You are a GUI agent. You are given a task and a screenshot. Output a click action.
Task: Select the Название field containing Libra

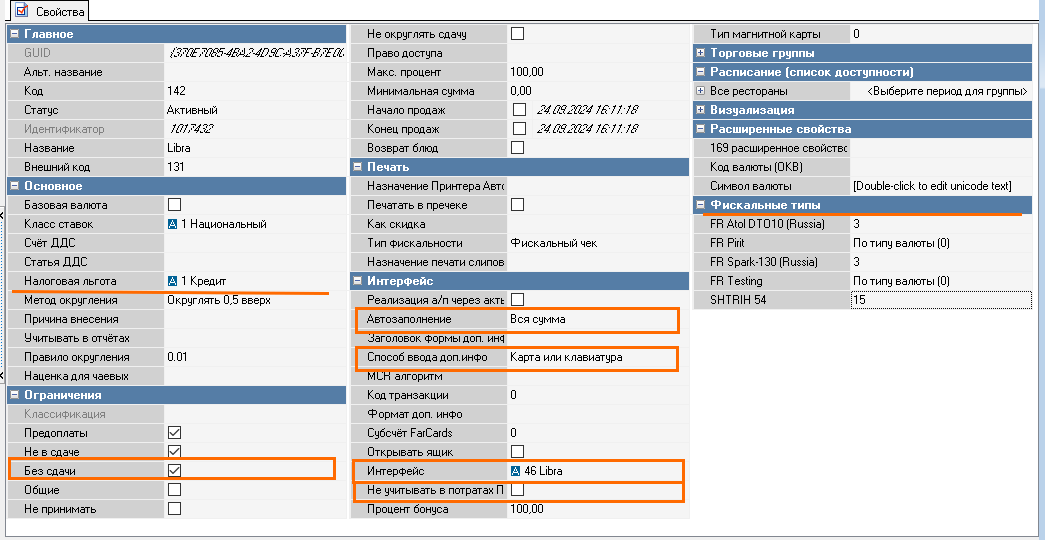click(x=255, y=148)
